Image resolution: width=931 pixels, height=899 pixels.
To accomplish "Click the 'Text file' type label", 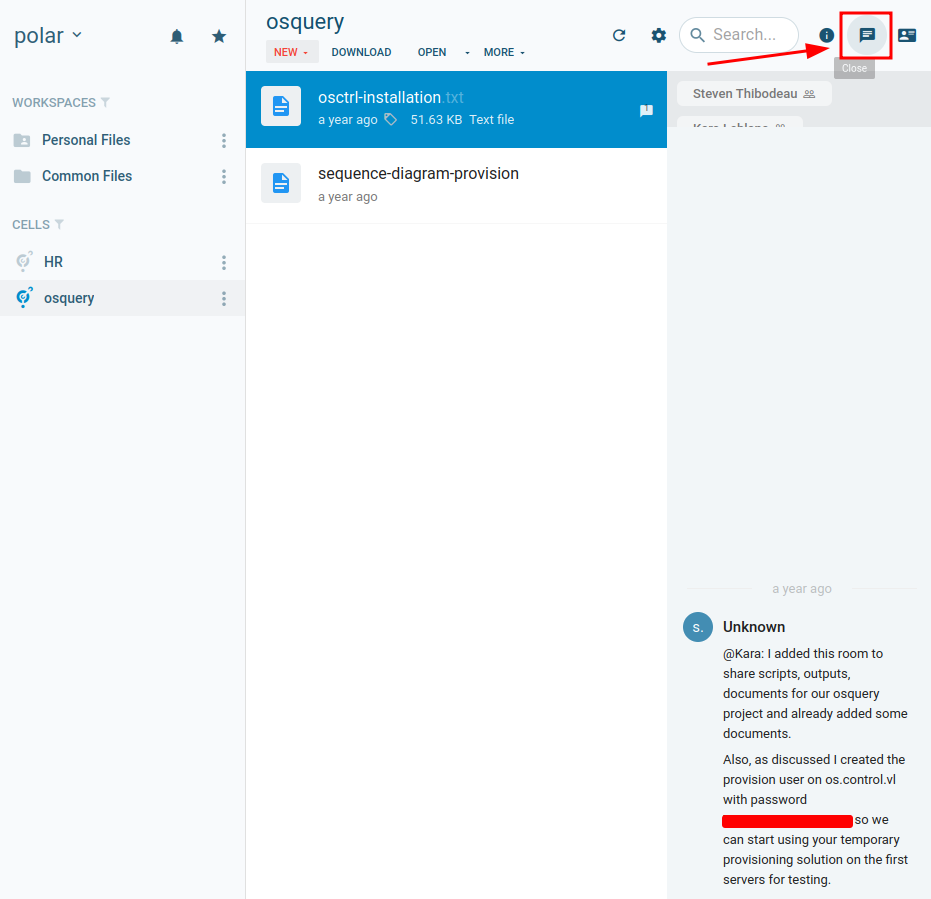I will click(x=492, y=119).
